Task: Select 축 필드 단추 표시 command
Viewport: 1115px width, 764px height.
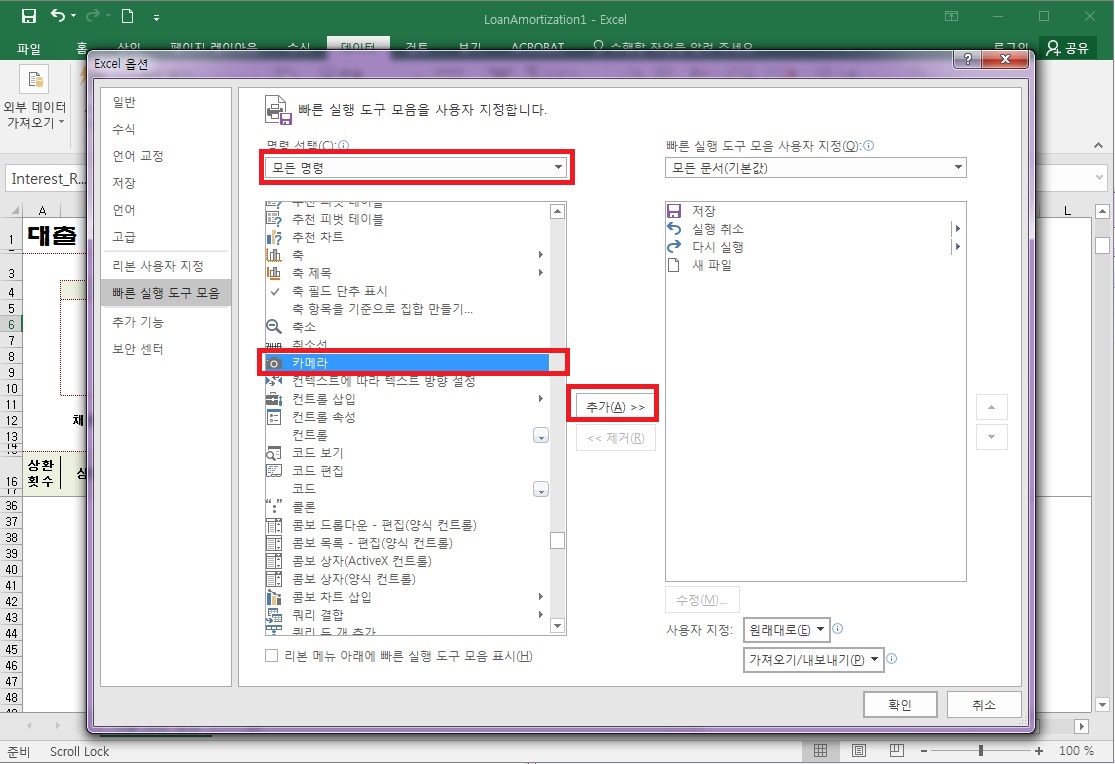Action: pos(407,291)
